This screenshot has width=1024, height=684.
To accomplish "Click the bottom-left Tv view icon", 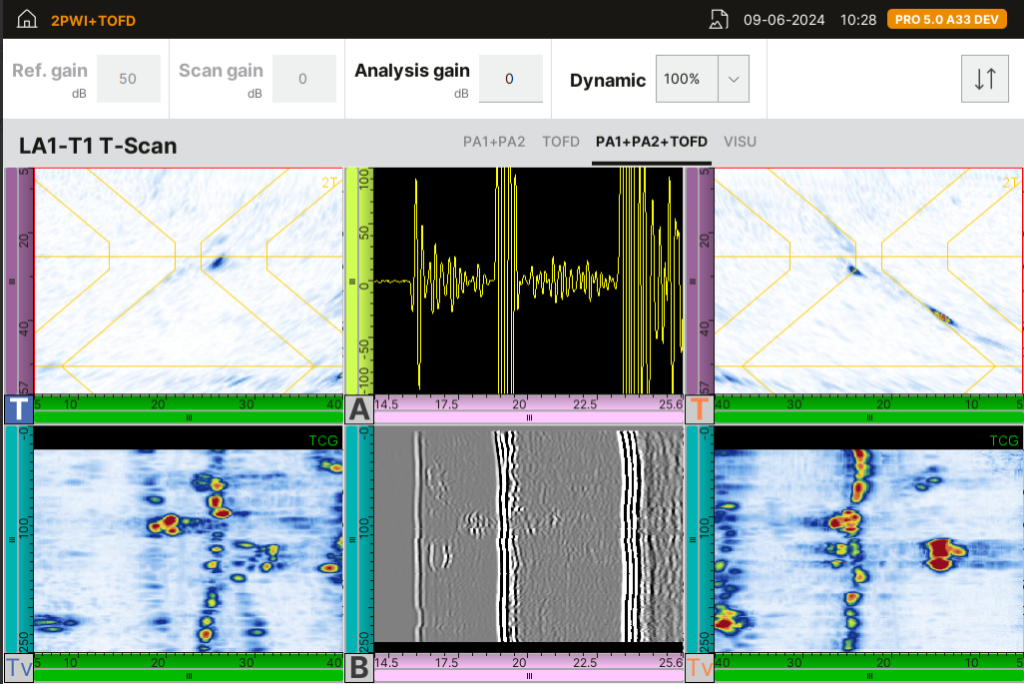I will [19, 668].
